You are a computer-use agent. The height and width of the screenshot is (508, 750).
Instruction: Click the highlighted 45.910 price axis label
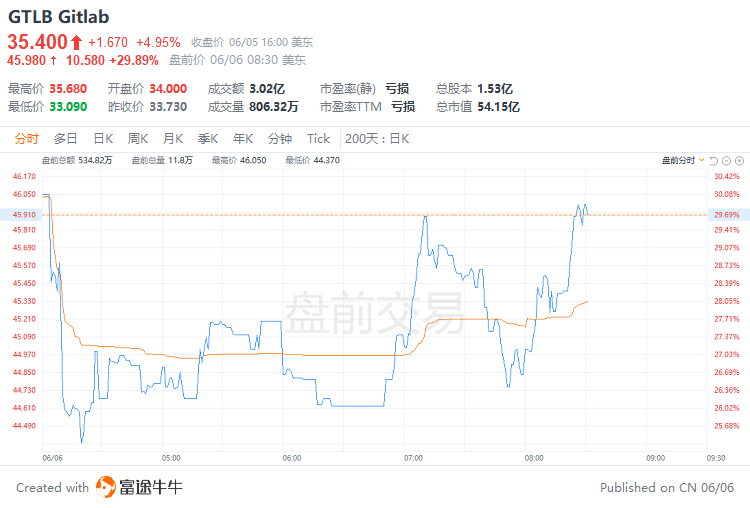[24, 215]
